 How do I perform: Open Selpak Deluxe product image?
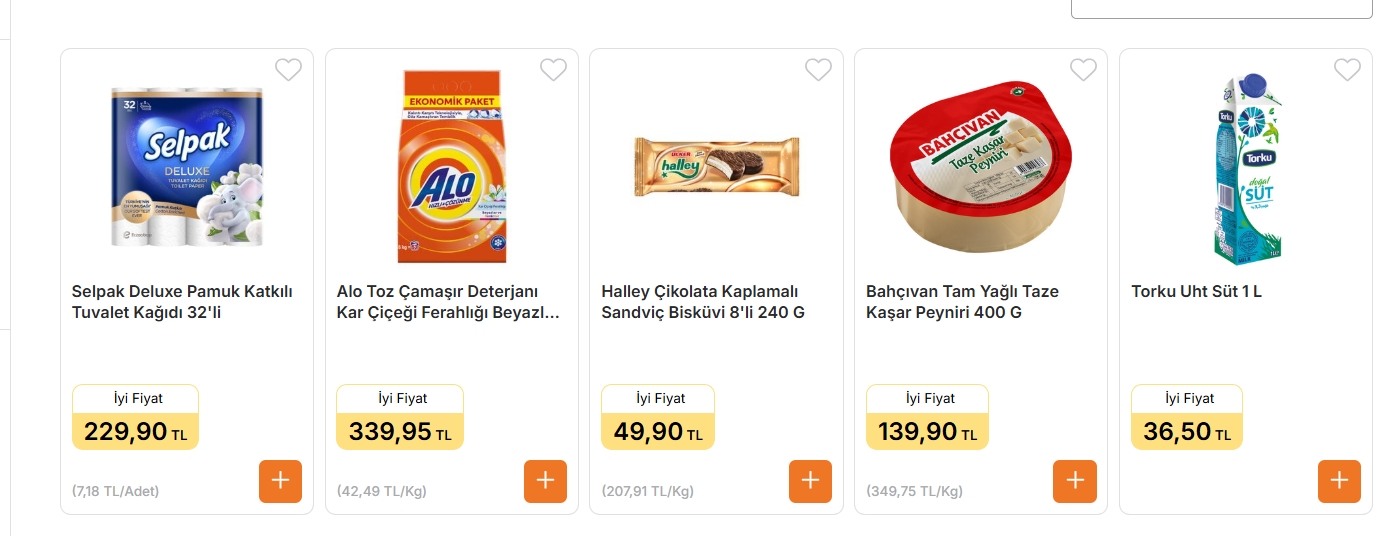pos(187,167)
